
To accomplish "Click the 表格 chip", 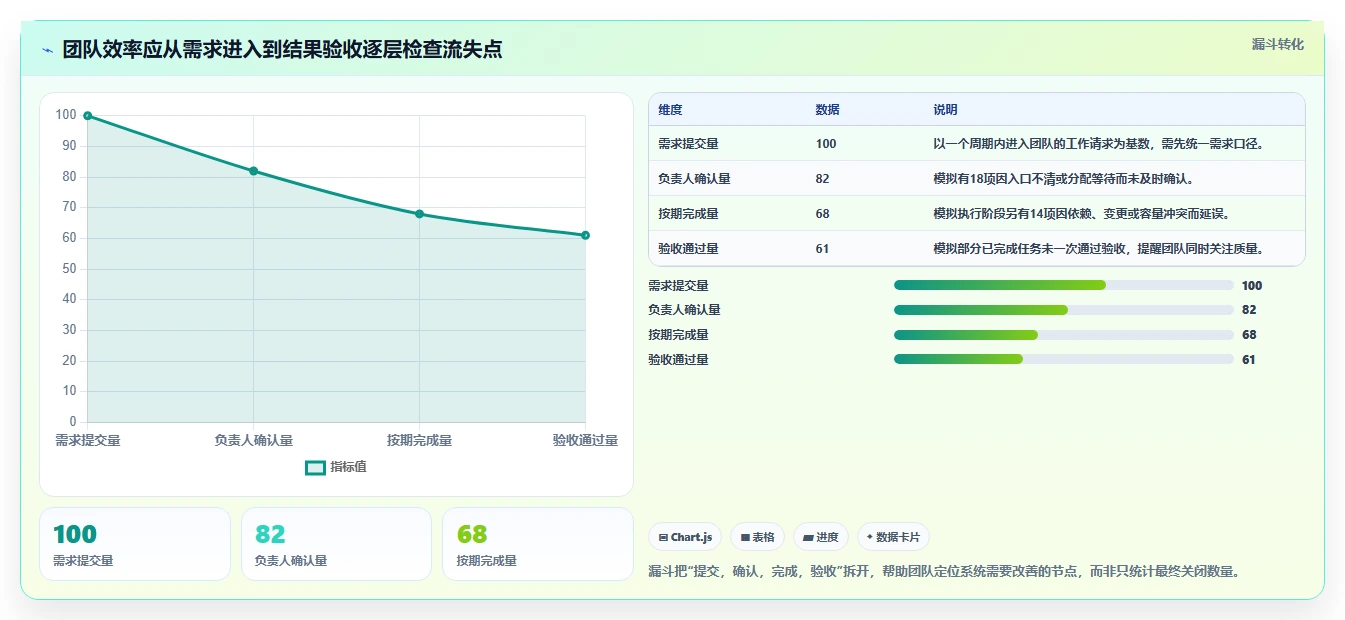I will click(x=757, y=537).
